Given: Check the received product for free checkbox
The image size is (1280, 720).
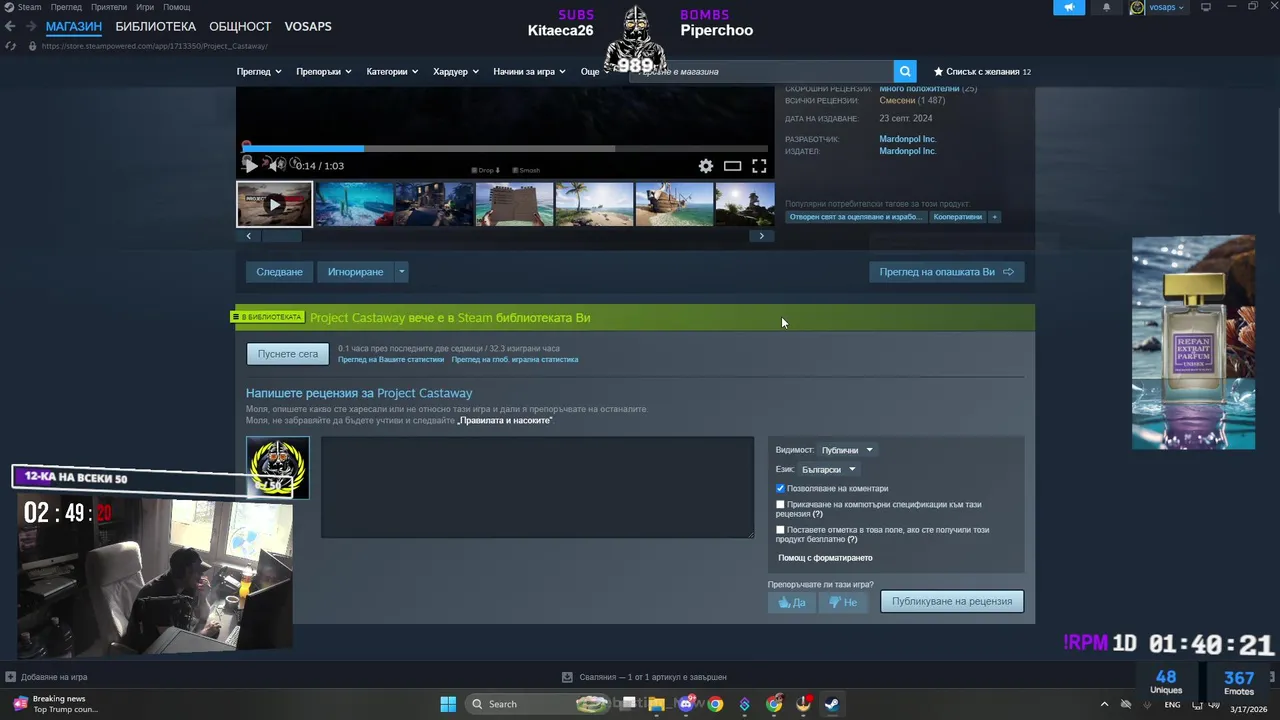Looking at the screenshot, I should tap(780, 530).
